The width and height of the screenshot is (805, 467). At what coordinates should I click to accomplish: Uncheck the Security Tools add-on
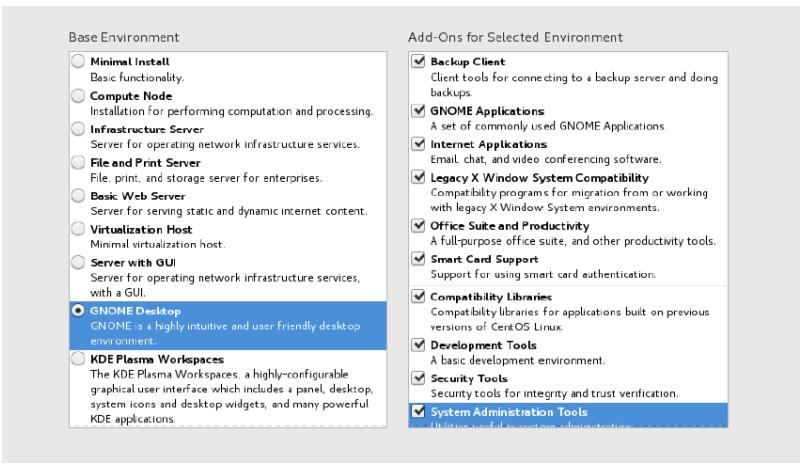[x=419, y=378]
